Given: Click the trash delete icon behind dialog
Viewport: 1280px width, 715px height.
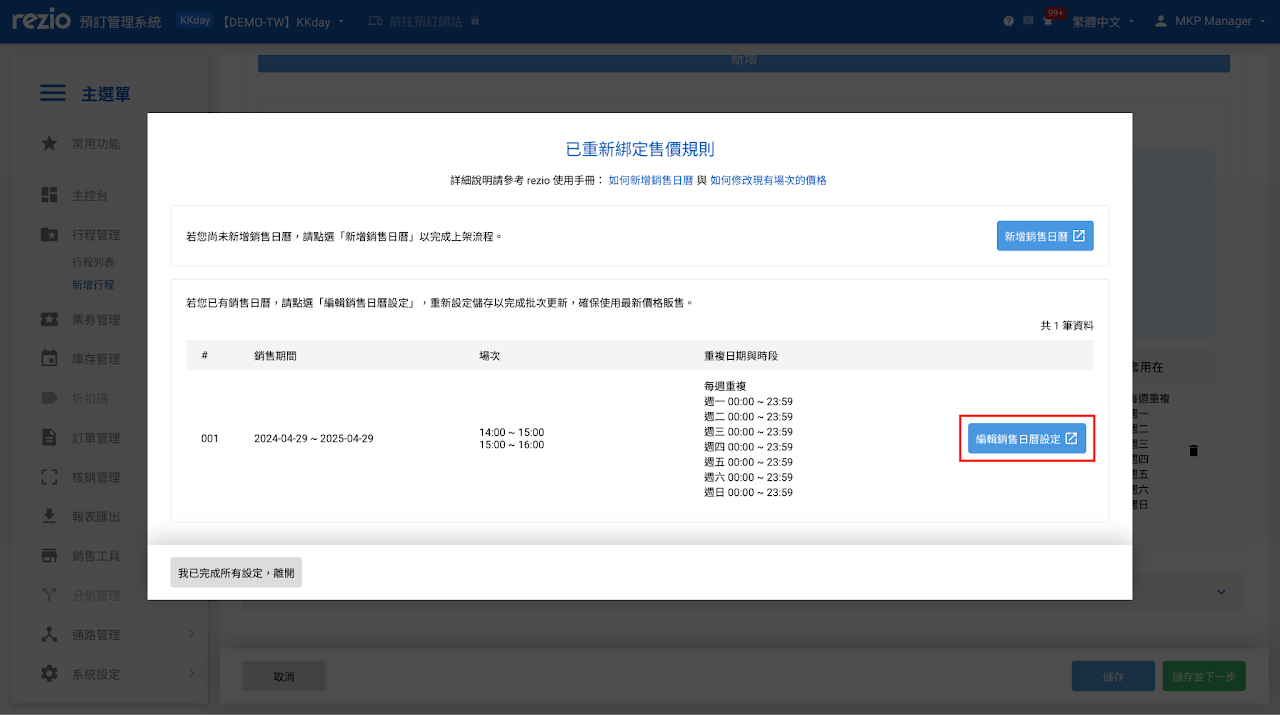Looking at the screenshot, I should (x=1193, y=451).
